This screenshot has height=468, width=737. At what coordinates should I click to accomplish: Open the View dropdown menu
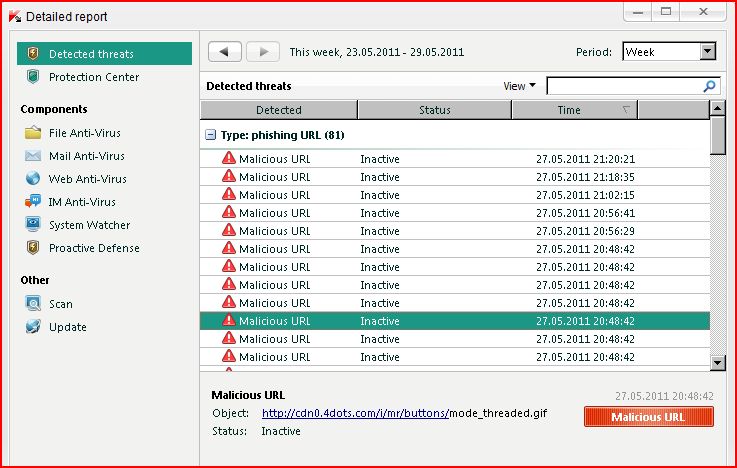pyautogui.click(x=519, y=86)
